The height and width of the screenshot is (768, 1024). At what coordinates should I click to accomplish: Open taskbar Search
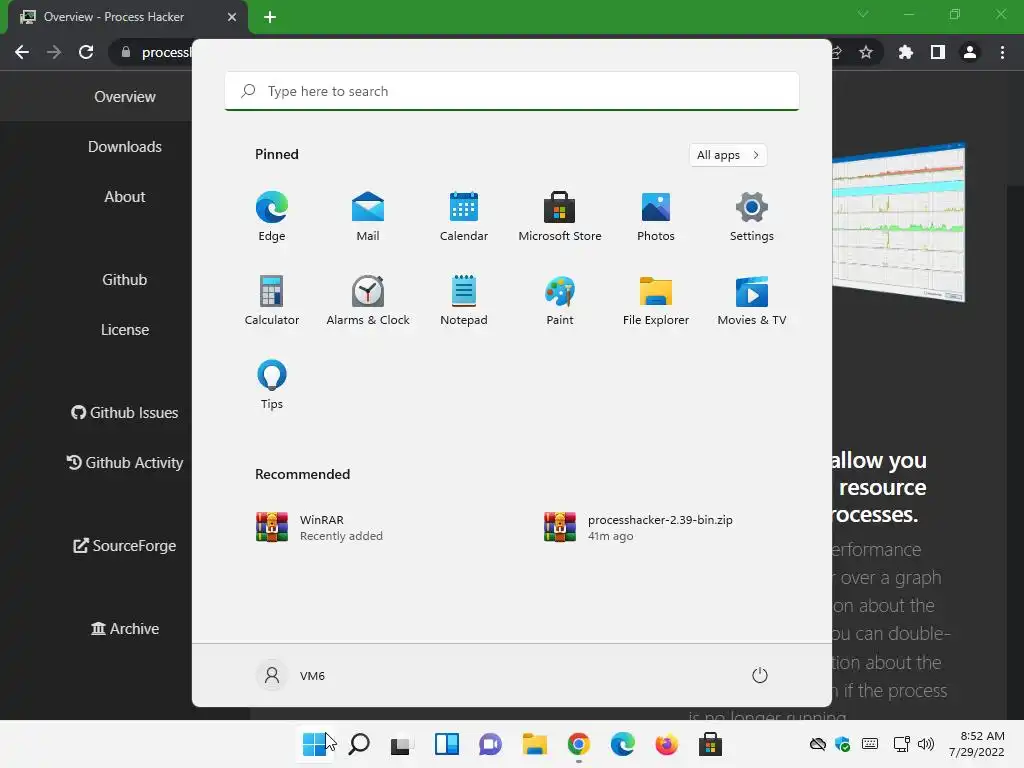point(359,744)
